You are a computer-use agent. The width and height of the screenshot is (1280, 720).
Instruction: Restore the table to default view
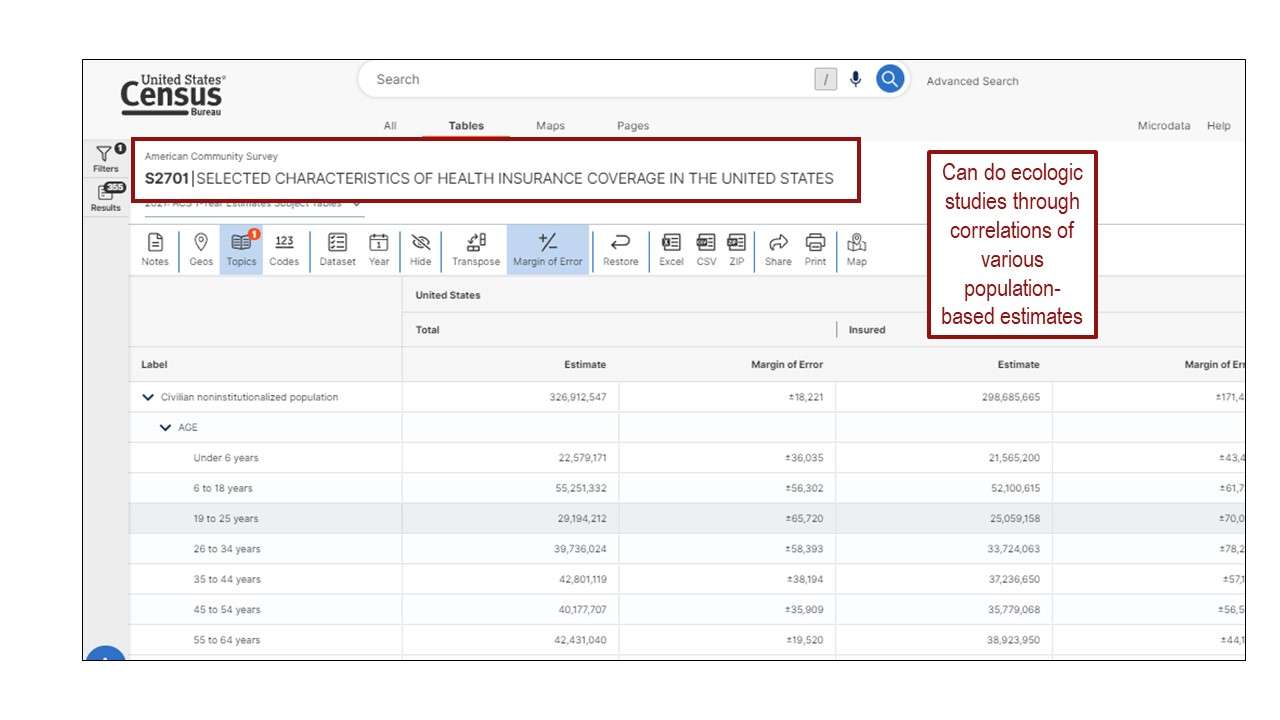pyautogui.click(x=620, y=248)
